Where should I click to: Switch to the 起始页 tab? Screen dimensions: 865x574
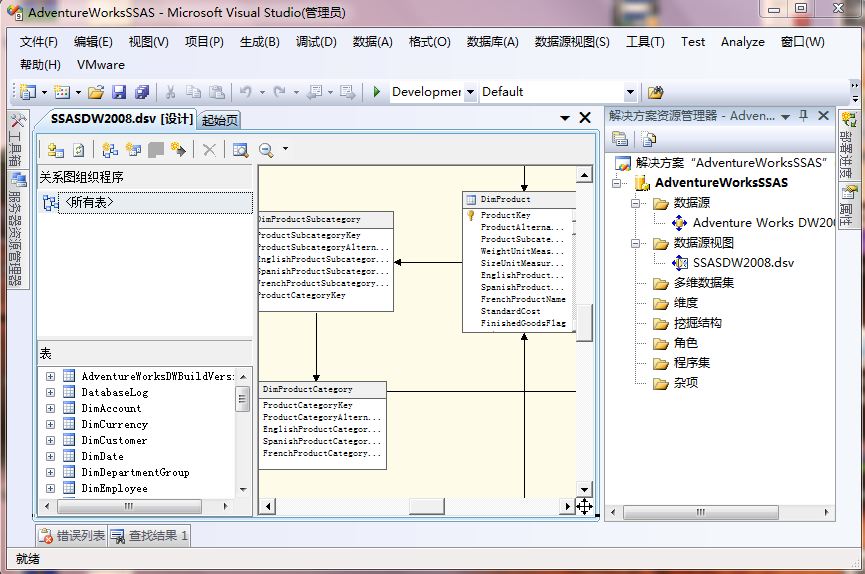220,120
